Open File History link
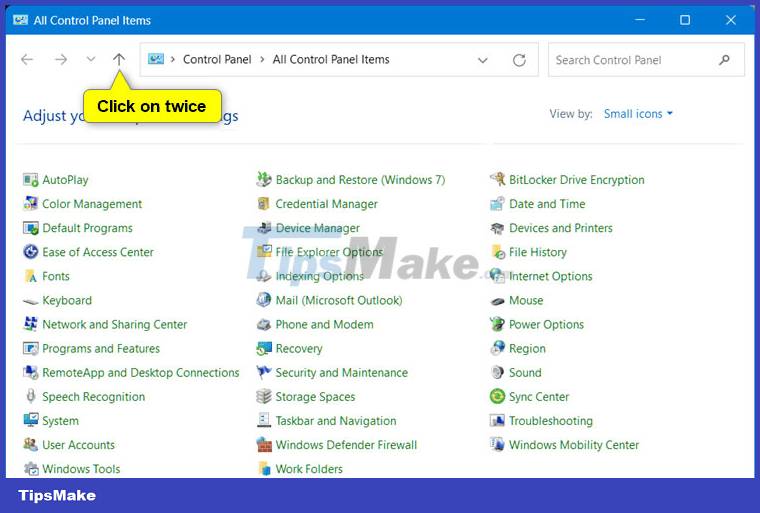 pos(538,252)
